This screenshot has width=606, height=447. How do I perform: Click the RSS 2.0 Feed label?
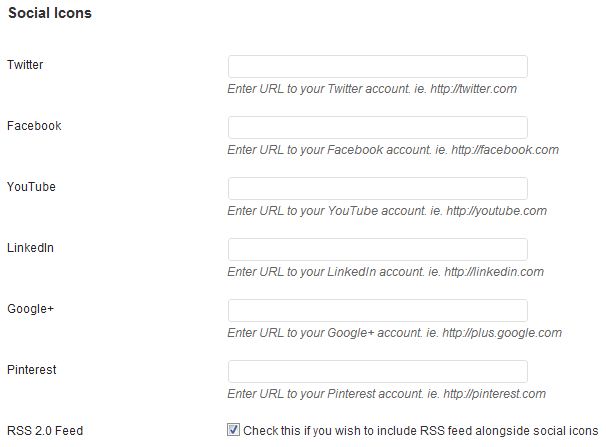pyautogui.click(x=45, y=431)
